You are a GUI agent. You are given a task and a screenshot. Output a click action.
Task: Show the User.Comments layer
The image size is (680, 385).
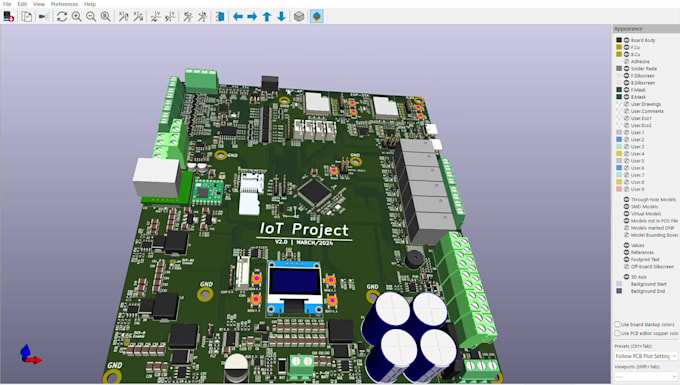(x=626, y=111)
